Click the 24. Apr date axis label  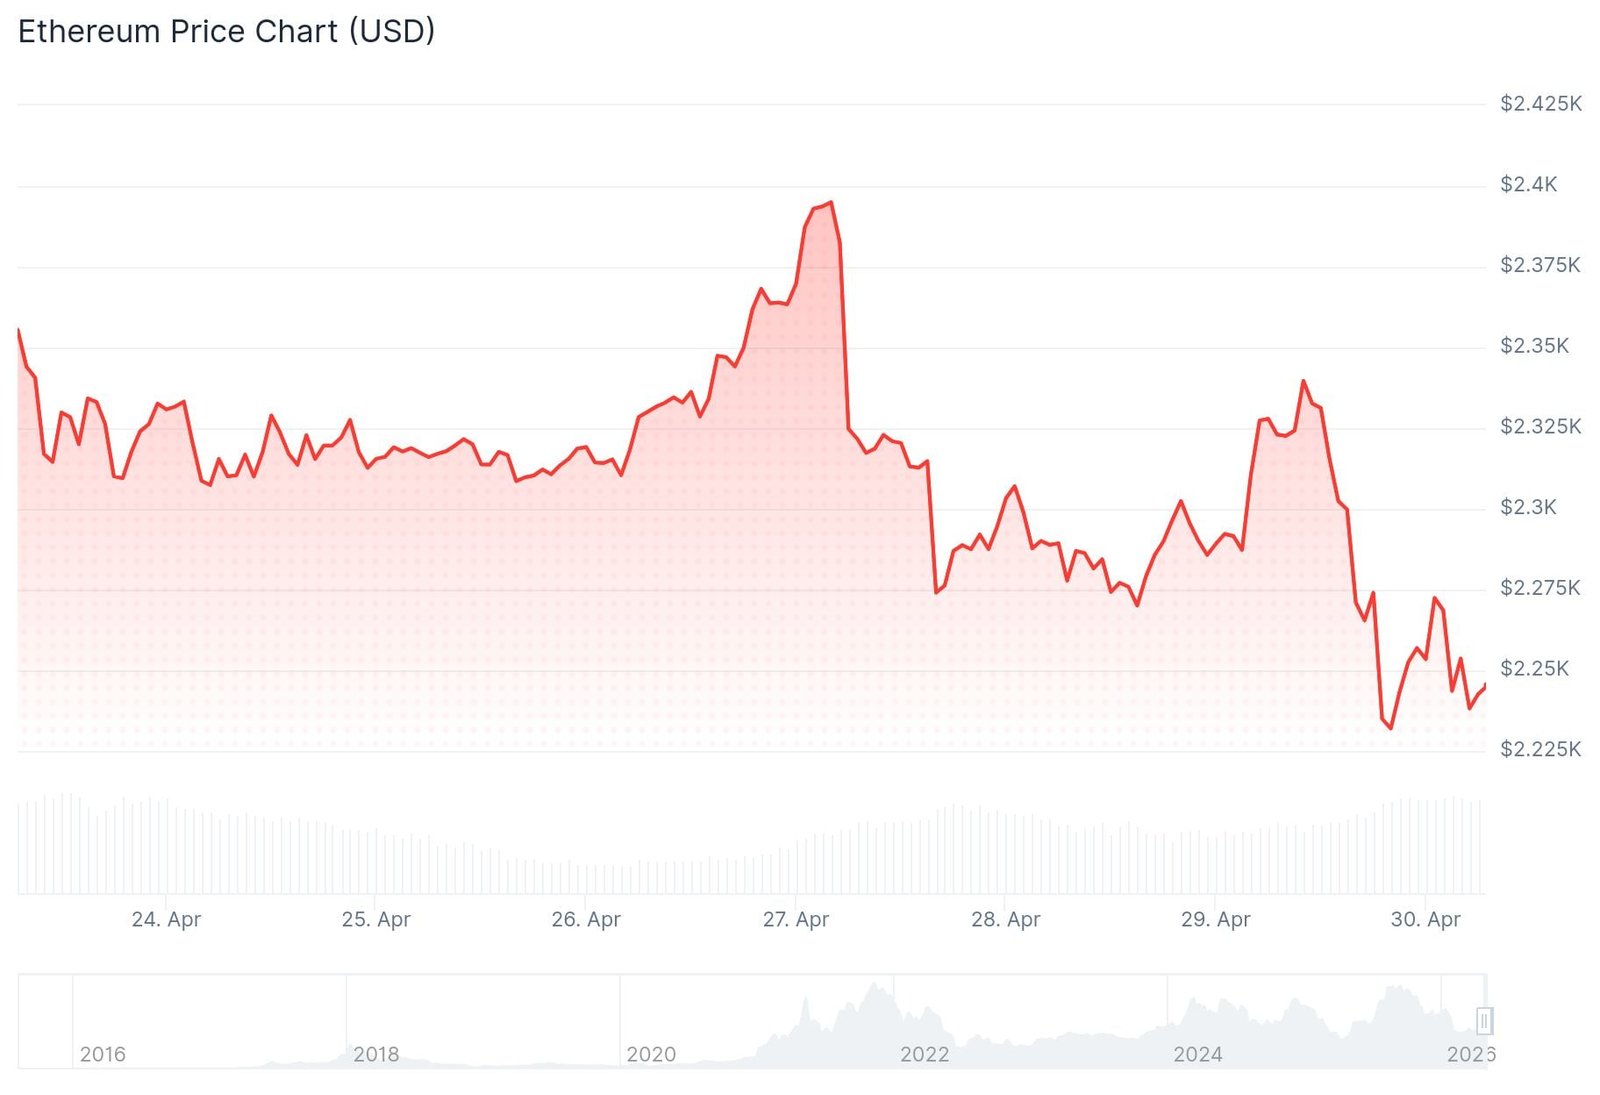[x=166, y=919]
